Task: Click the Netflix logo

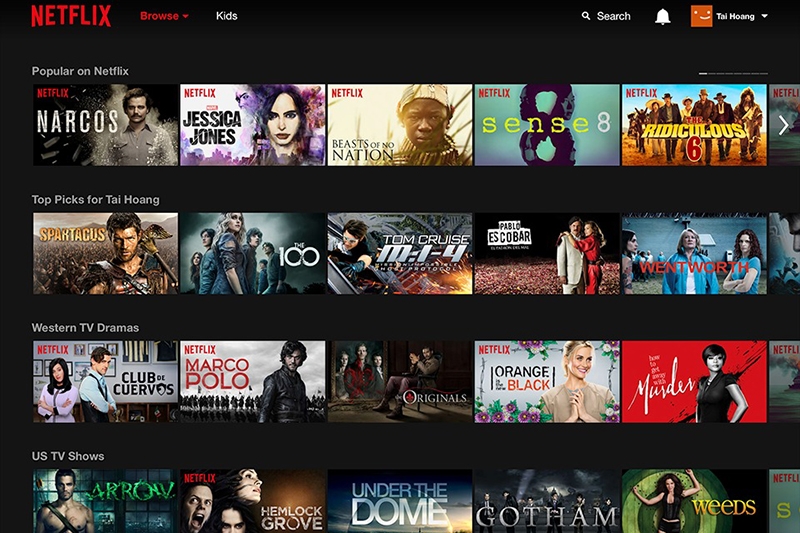Action: coord(71,16)
